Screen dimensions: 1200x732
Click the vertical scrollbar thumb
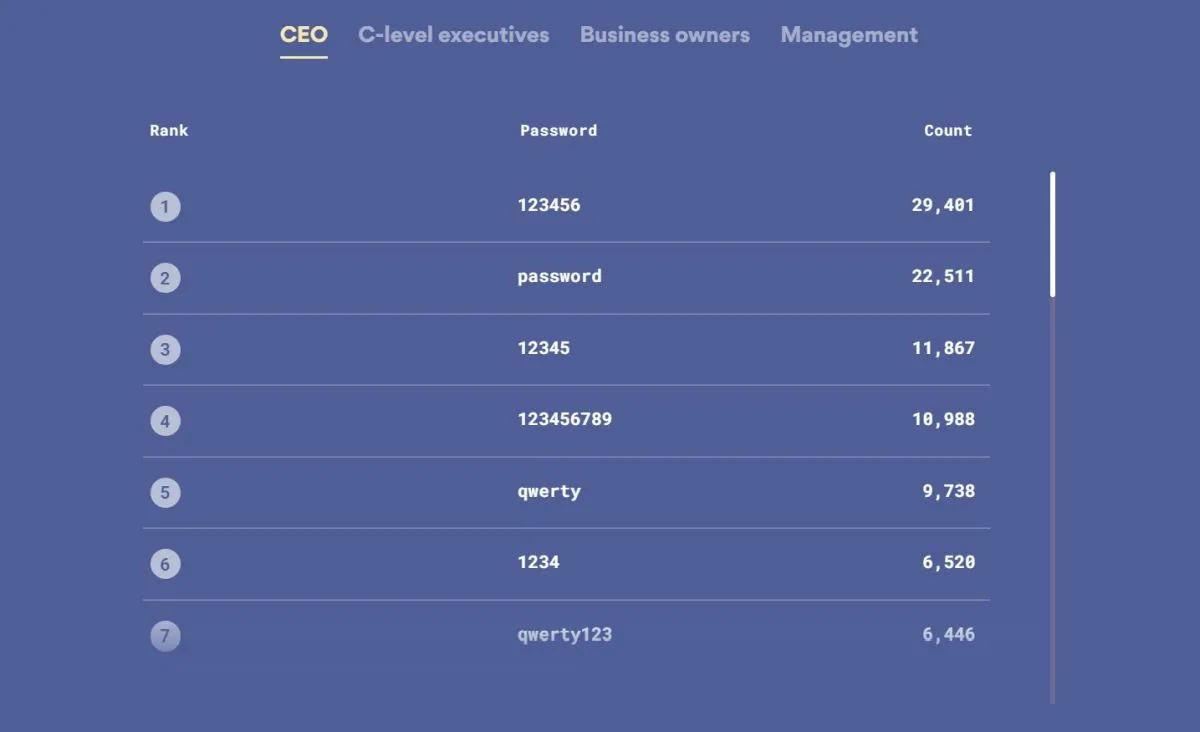(x=1052, y=232)
